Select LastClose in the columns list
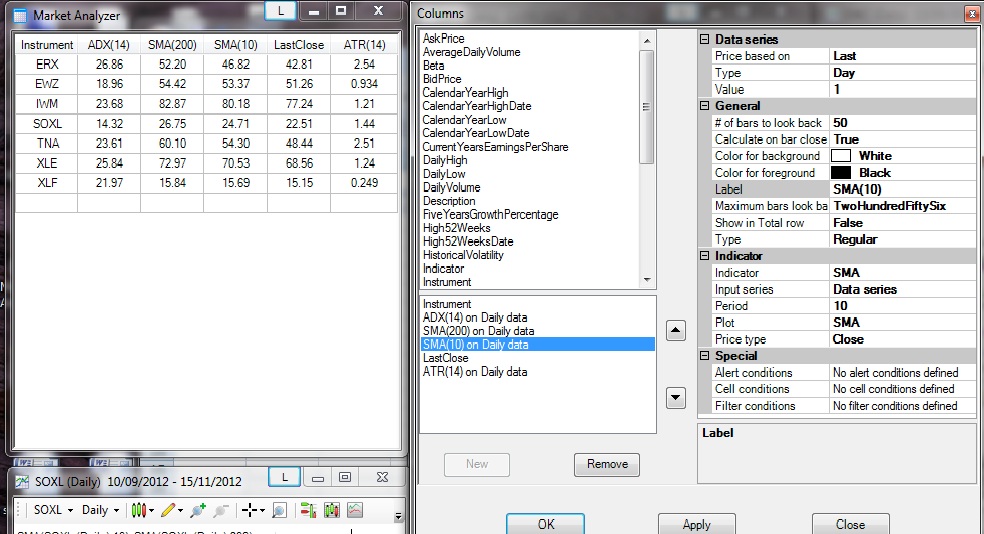 pos(446,358)
